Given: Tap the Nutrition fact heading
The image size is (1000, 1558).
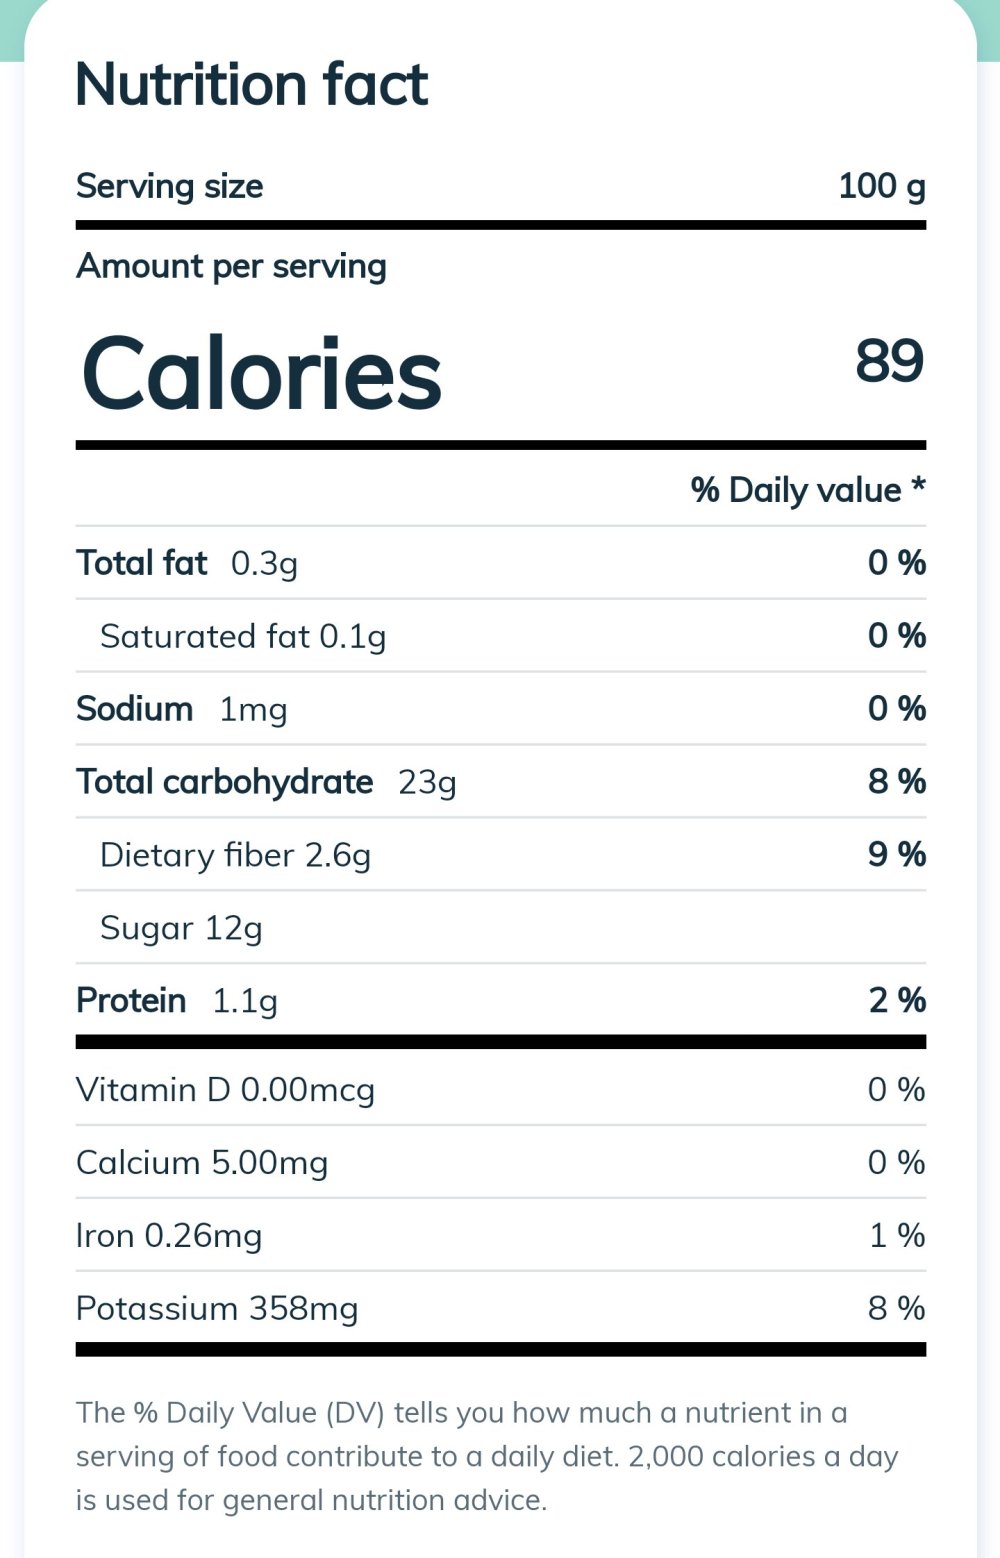Looking at the screenshot, I should point(252,84).
